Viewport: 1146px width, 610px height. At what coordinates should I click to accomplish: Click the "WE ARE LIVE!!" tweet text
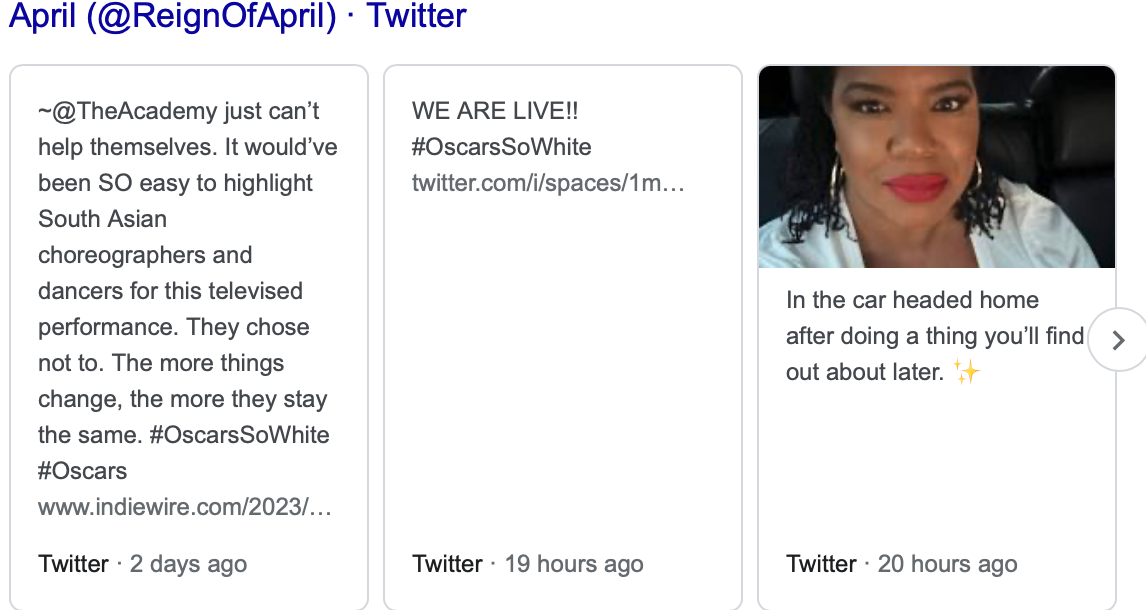tap(495, 111)
